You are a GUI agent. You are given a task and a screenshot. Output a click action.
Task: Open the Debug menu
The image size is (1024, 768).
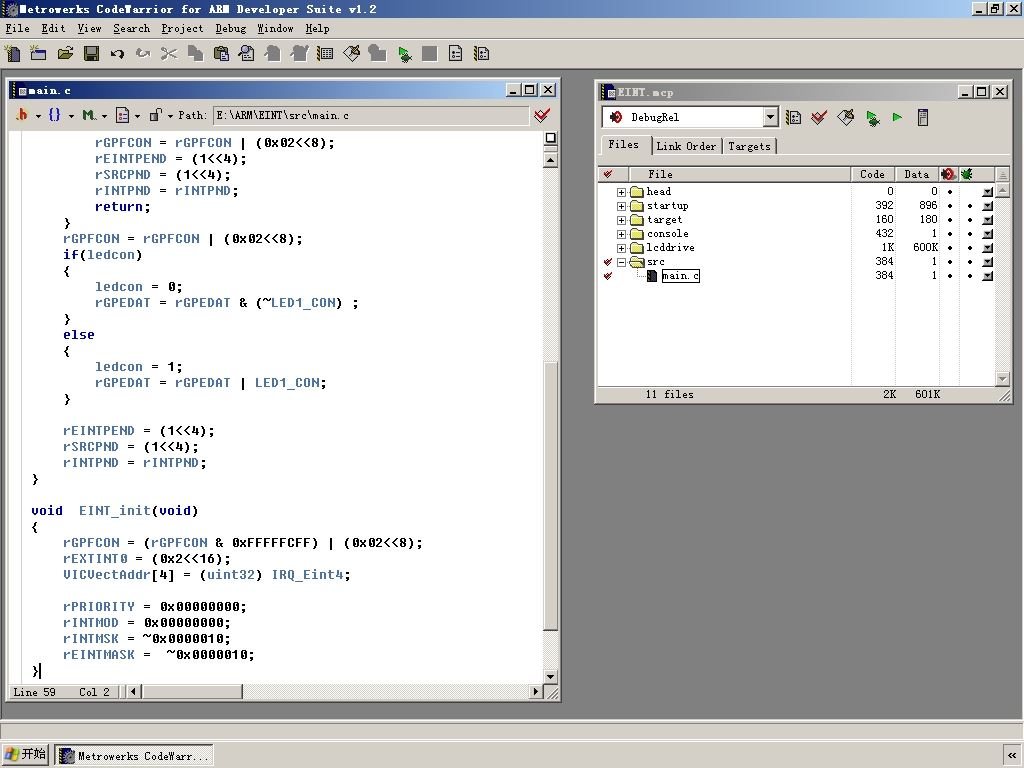click(x=231, y=28)
